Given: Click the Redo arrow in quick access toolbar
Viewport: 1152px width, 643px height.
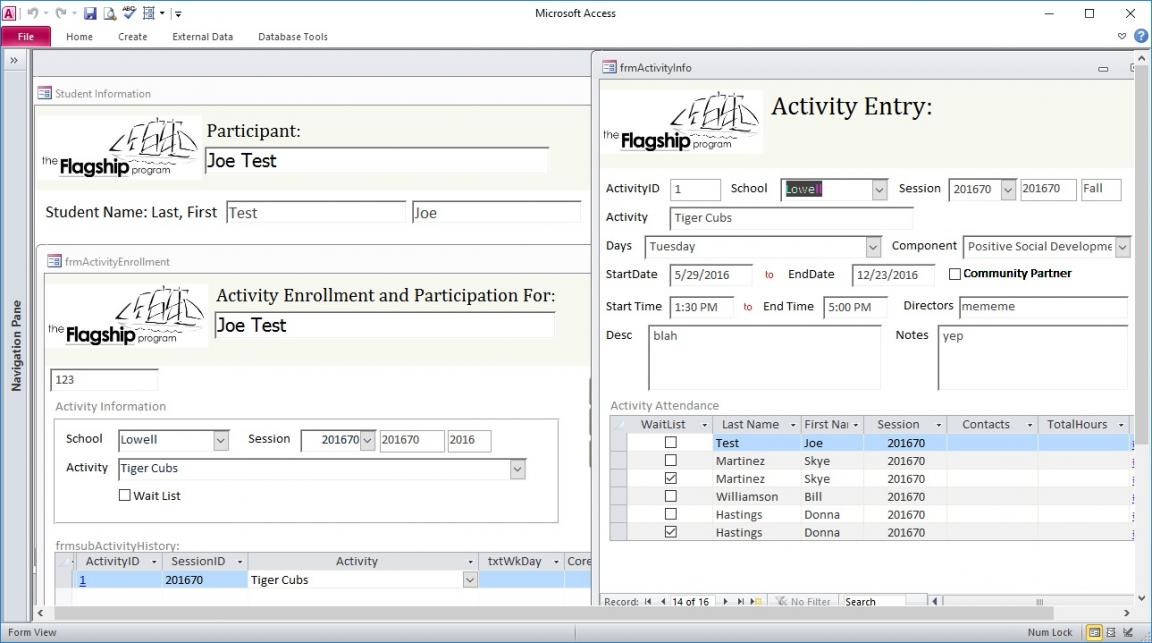Looking at the screenshot, I should (x=61, y=13).
